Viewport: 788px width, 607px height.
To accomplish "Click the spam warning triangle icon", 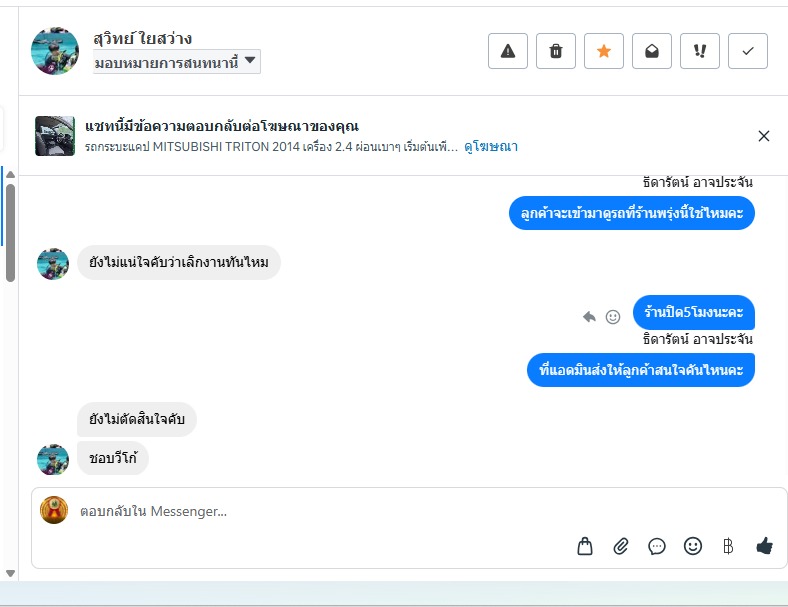I will click(x=508, y=51).
